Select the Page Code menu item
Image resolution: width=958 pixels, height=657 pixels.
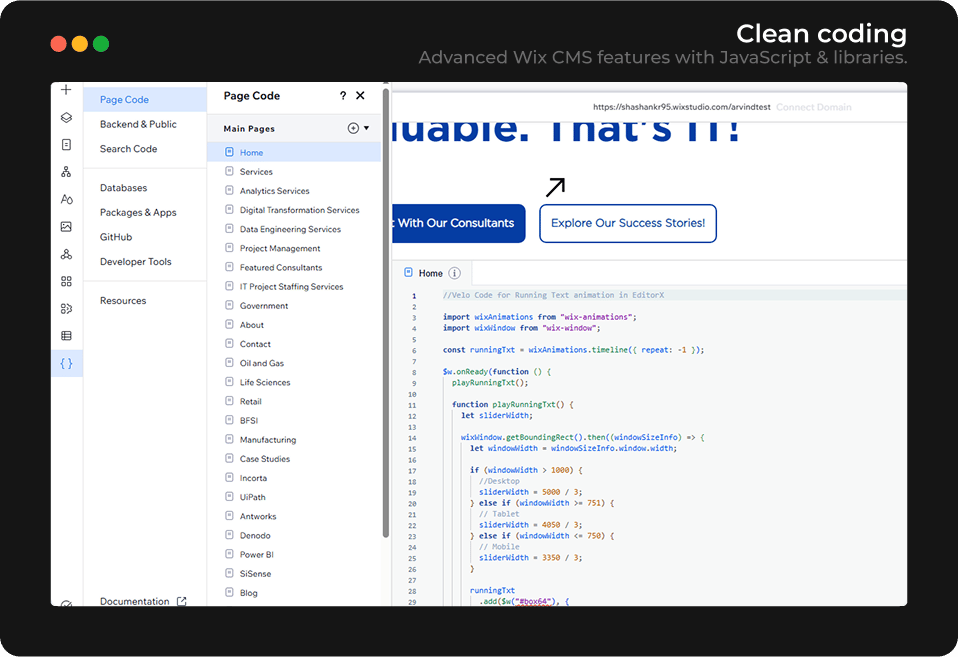[x=145, y=100]
